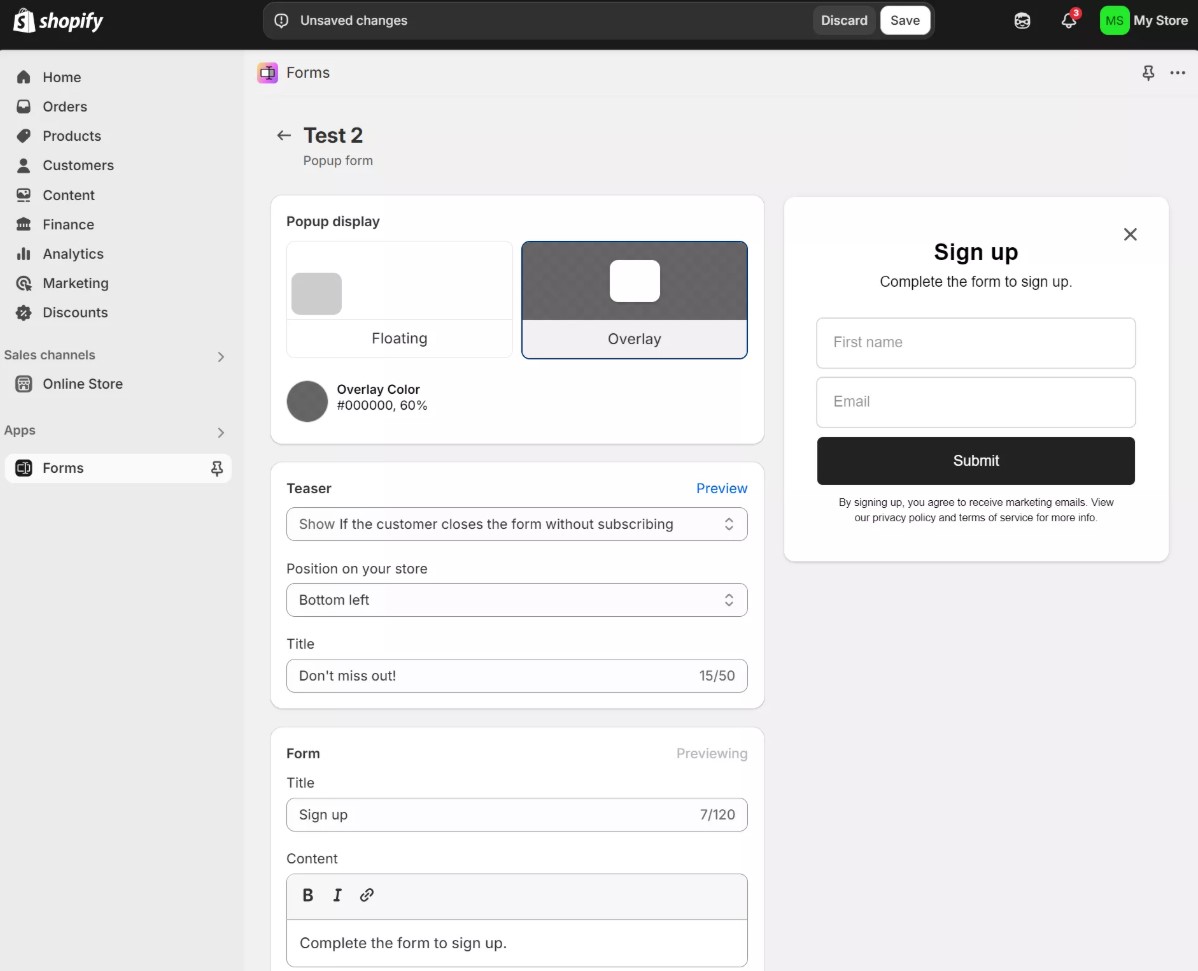
Task: Insert a link using the Content editor
Action: pyautogui.click(x=367, y=895)
